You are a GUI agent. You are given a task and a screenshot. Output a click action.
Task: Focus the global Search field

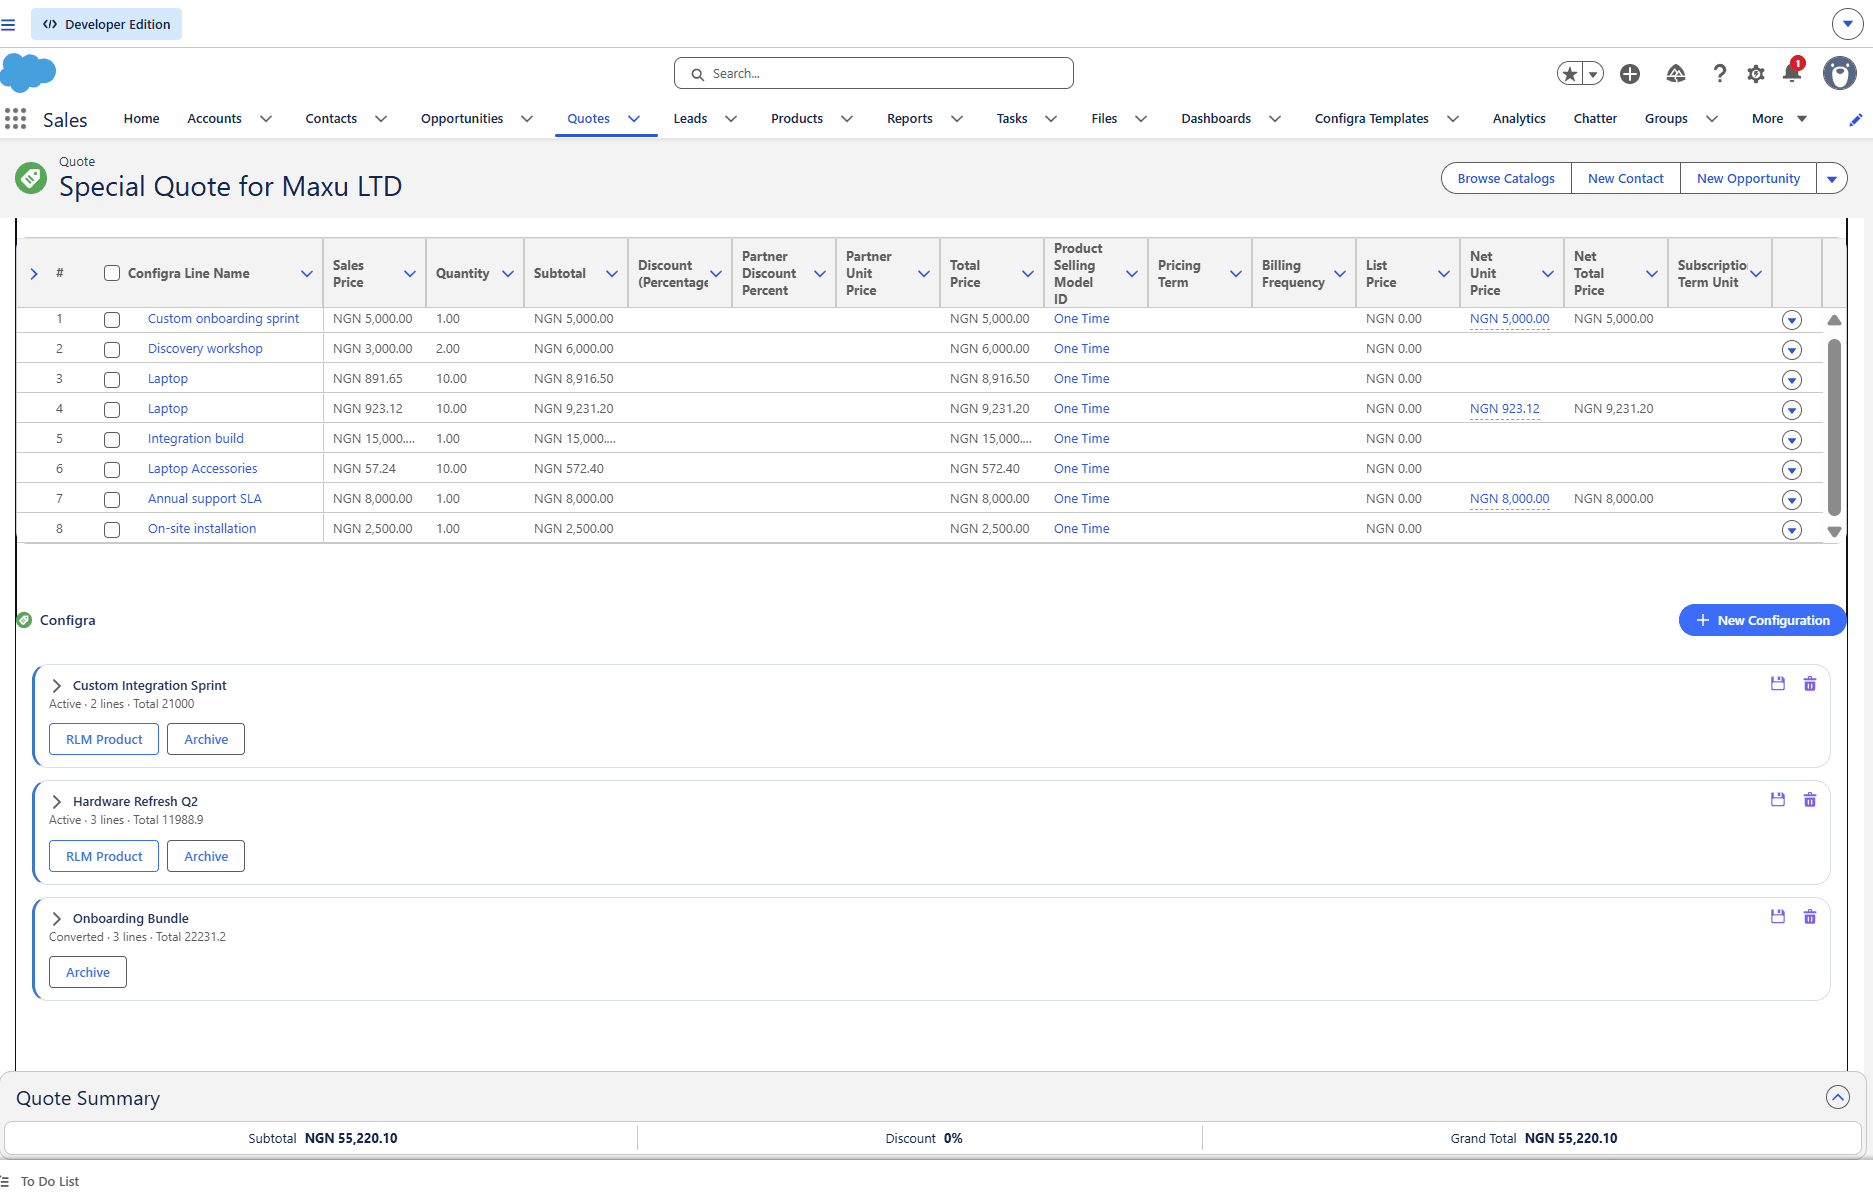874,73
